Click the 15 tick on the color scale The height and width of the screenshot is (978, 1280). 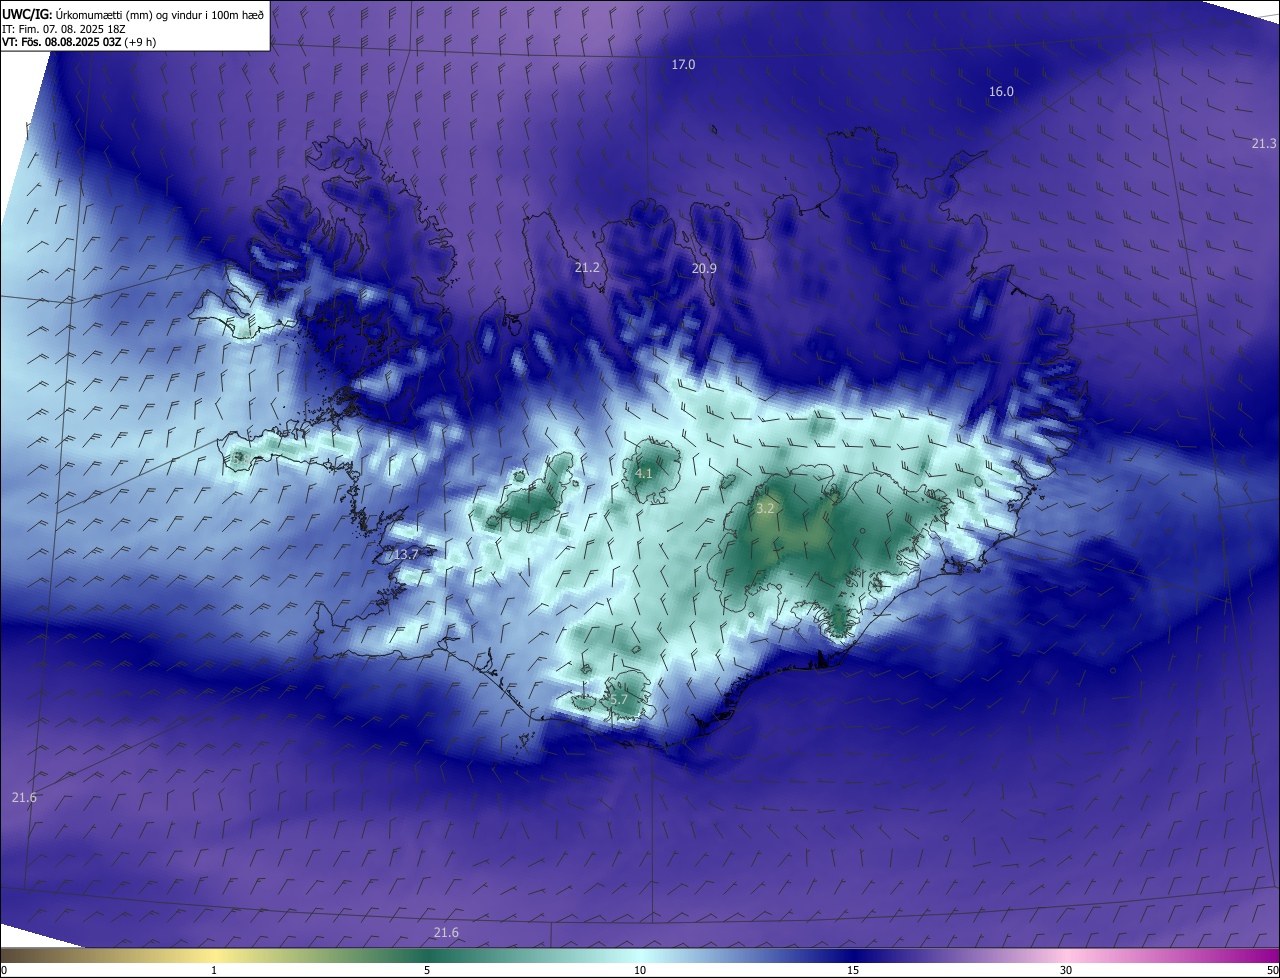point(853,970)
